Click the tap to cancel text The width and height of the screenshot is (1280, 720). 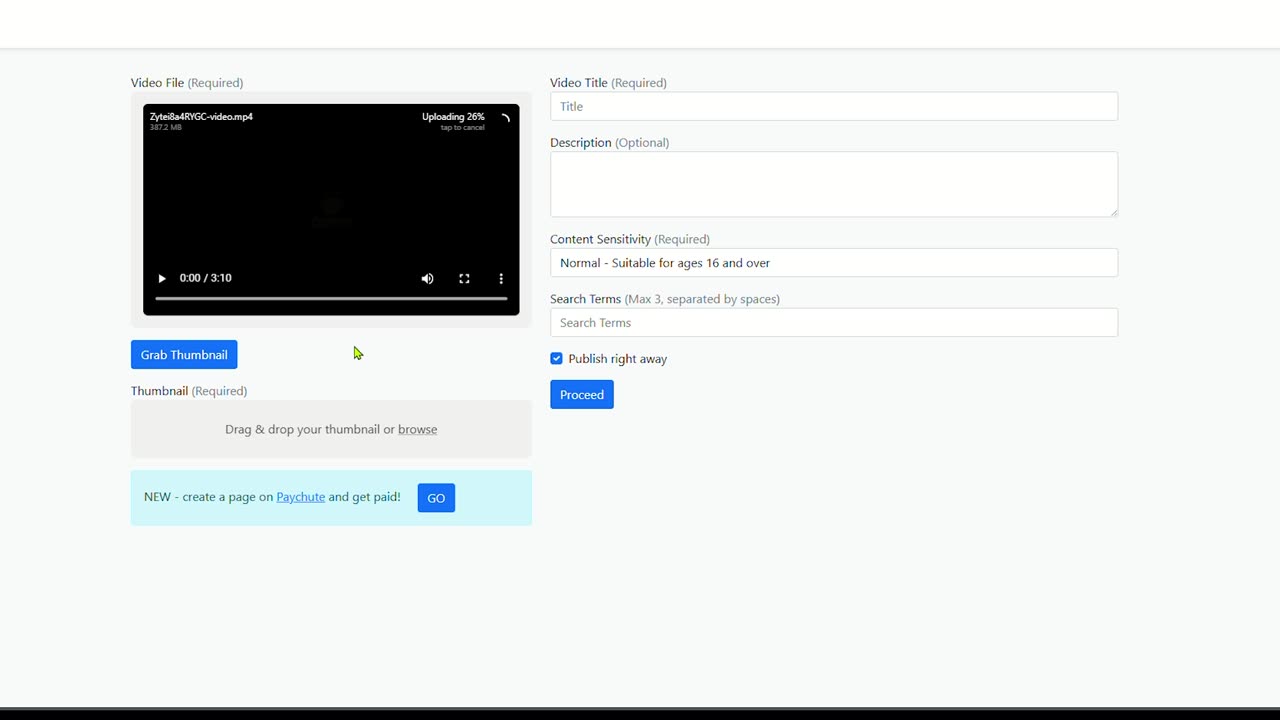[x=463, y=128]
